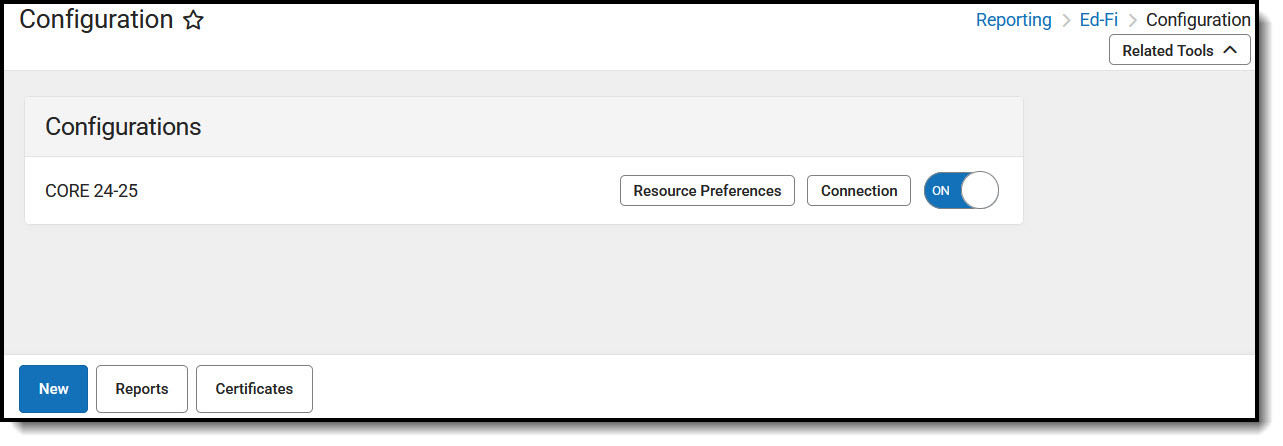
Task: Click the separator arrow between Reporting and Ed-Fi
Action: [1066, 21]
